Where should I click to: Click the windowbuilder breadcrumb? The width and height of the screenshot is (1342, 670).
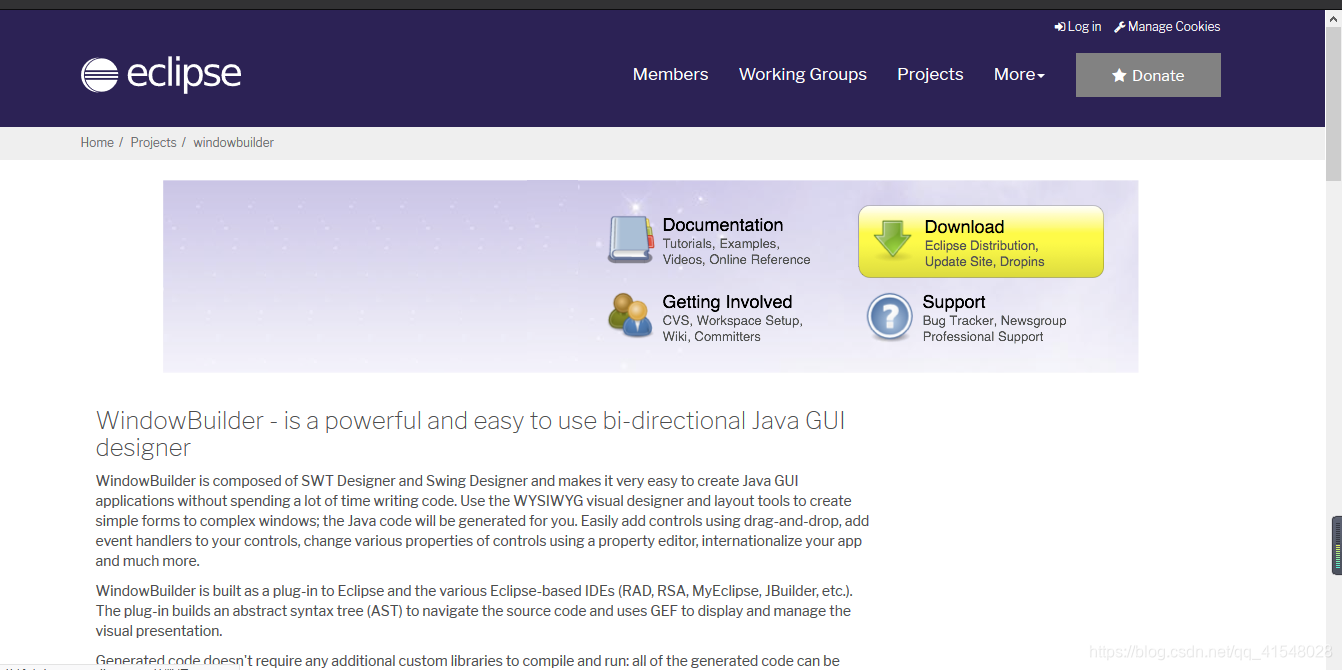coord(233,143)
